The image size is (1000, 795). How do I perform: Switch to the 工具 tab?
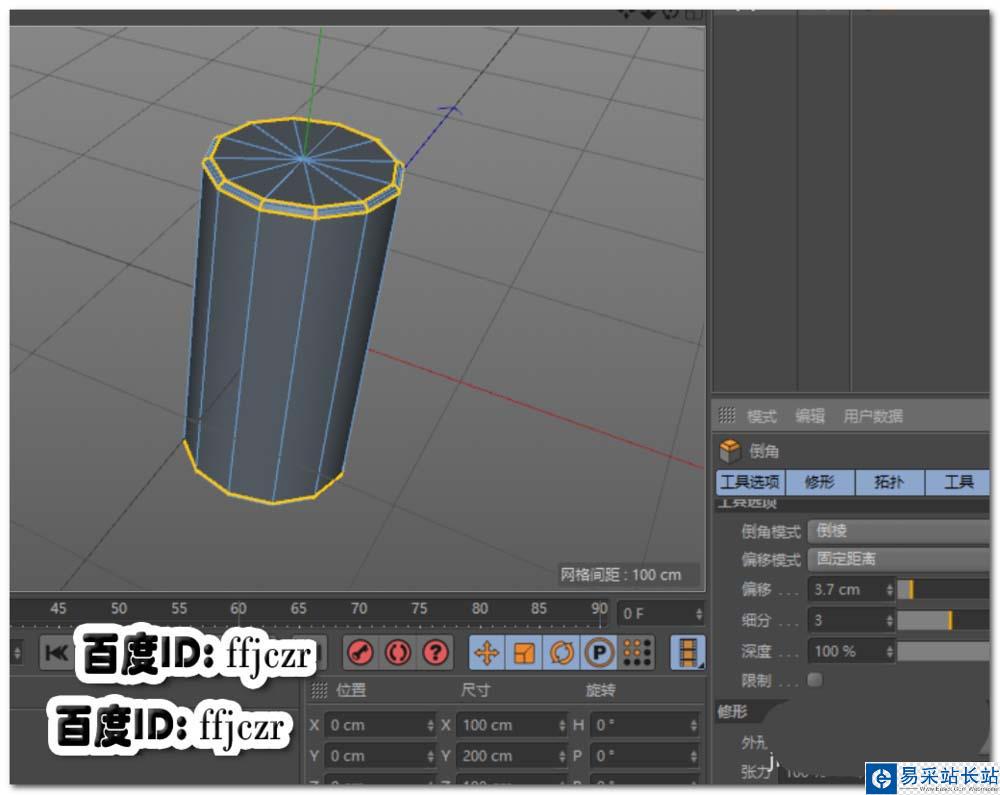pyautogui.click(x=958, y=482)
